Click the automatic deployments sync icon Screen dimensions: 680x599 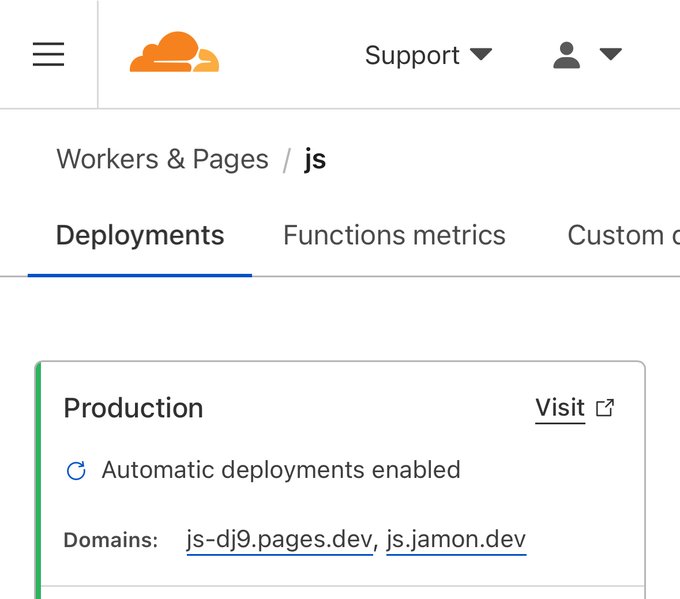76,470
